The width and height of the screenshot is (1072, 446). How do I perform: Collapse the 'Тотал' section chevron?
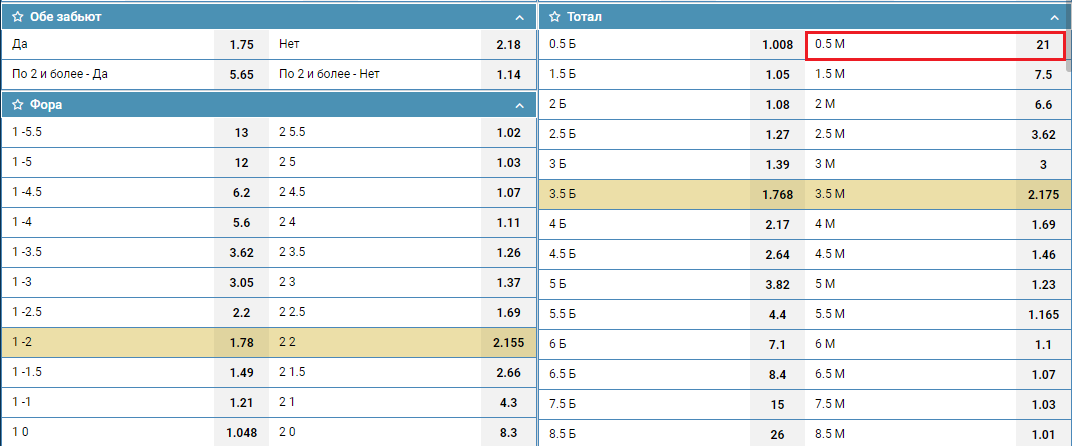point(1053,18)
